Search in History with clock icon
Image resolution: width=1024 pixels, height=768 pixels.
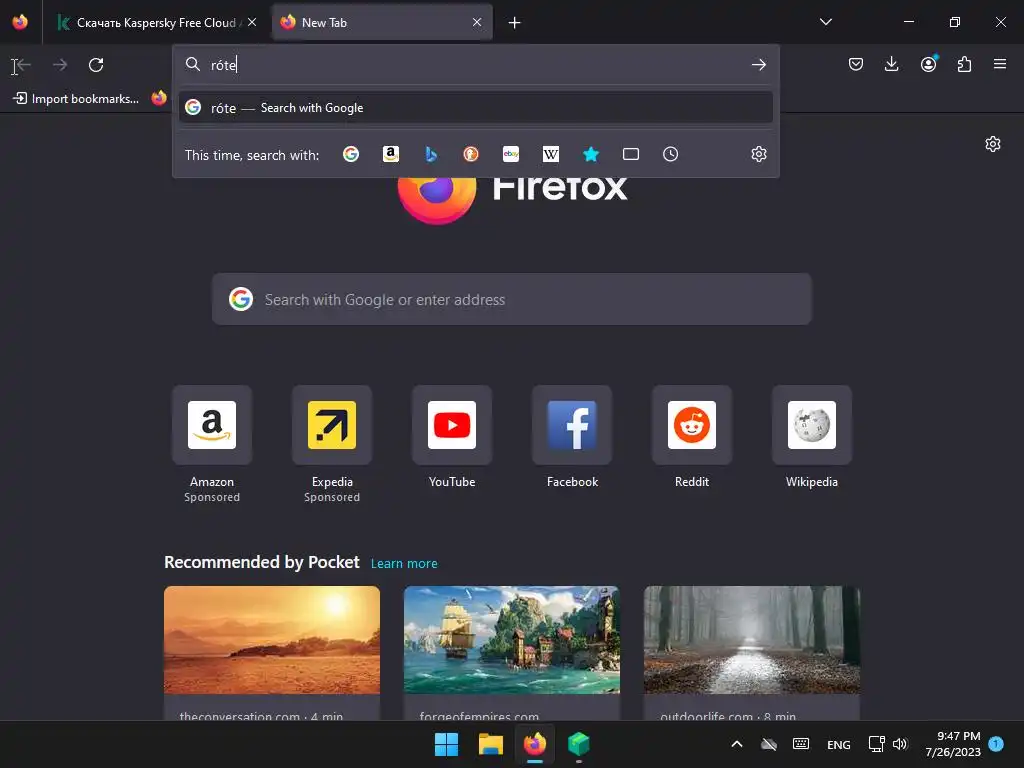671,154
